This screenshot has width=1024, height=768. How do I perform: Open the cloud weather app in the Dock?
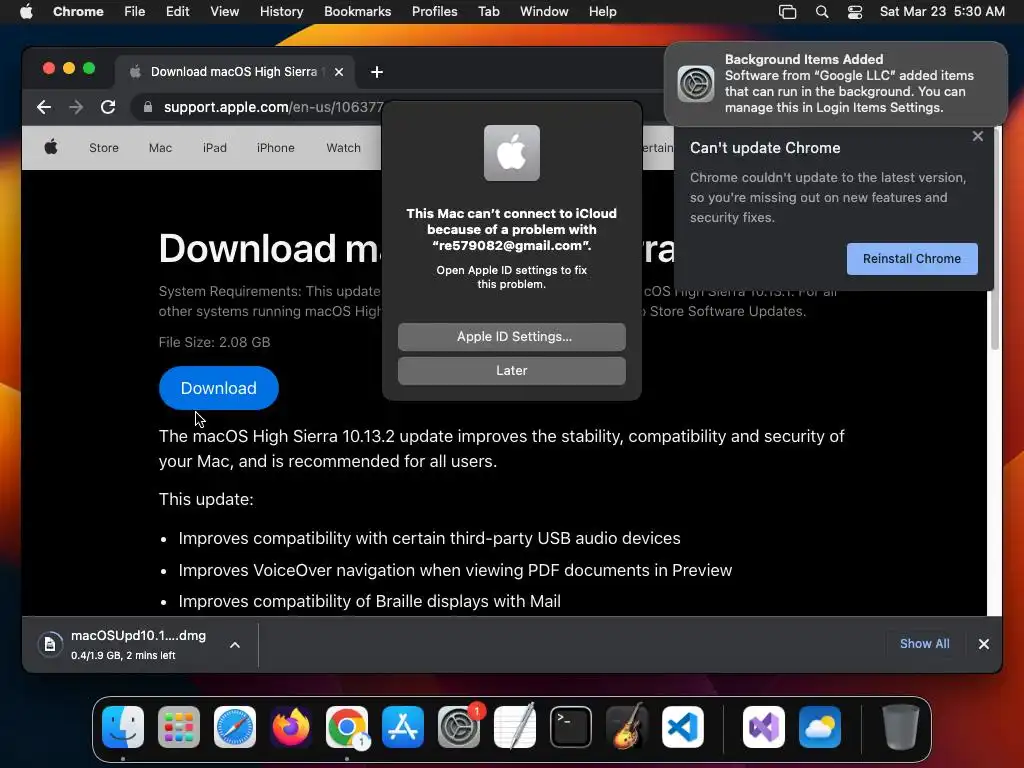820,727
